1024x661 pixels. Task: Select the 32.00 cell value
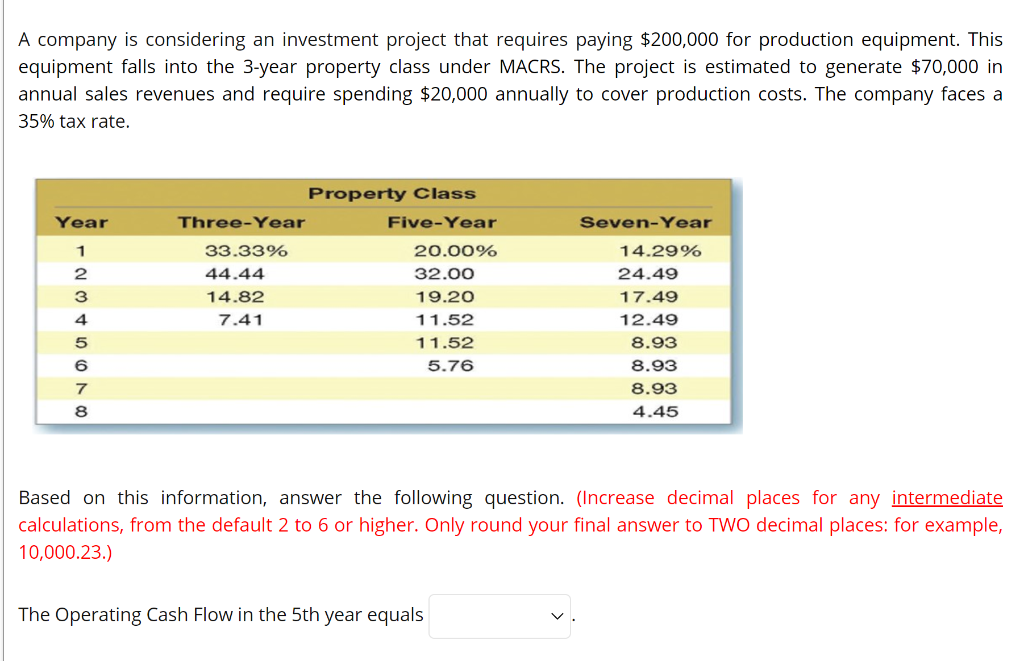click(444, 274)
